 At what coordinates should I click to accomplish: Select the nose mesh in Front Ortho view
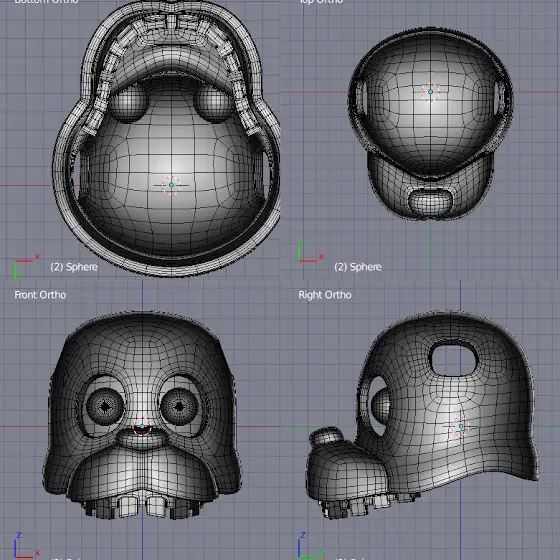(142, 438)
